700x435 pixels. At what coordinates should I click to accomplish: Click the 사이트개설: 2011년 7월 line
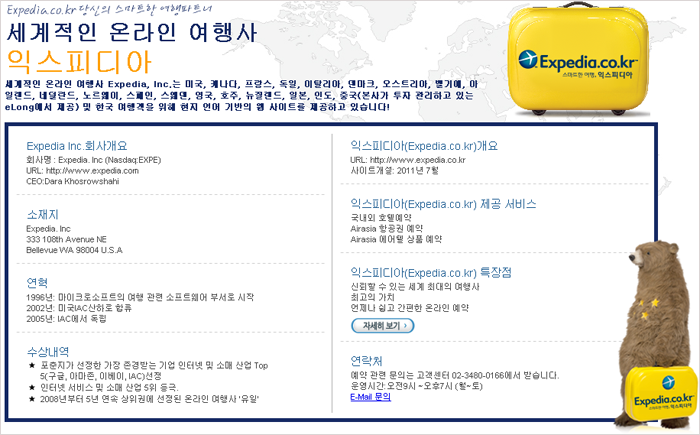tap(395, 171)
